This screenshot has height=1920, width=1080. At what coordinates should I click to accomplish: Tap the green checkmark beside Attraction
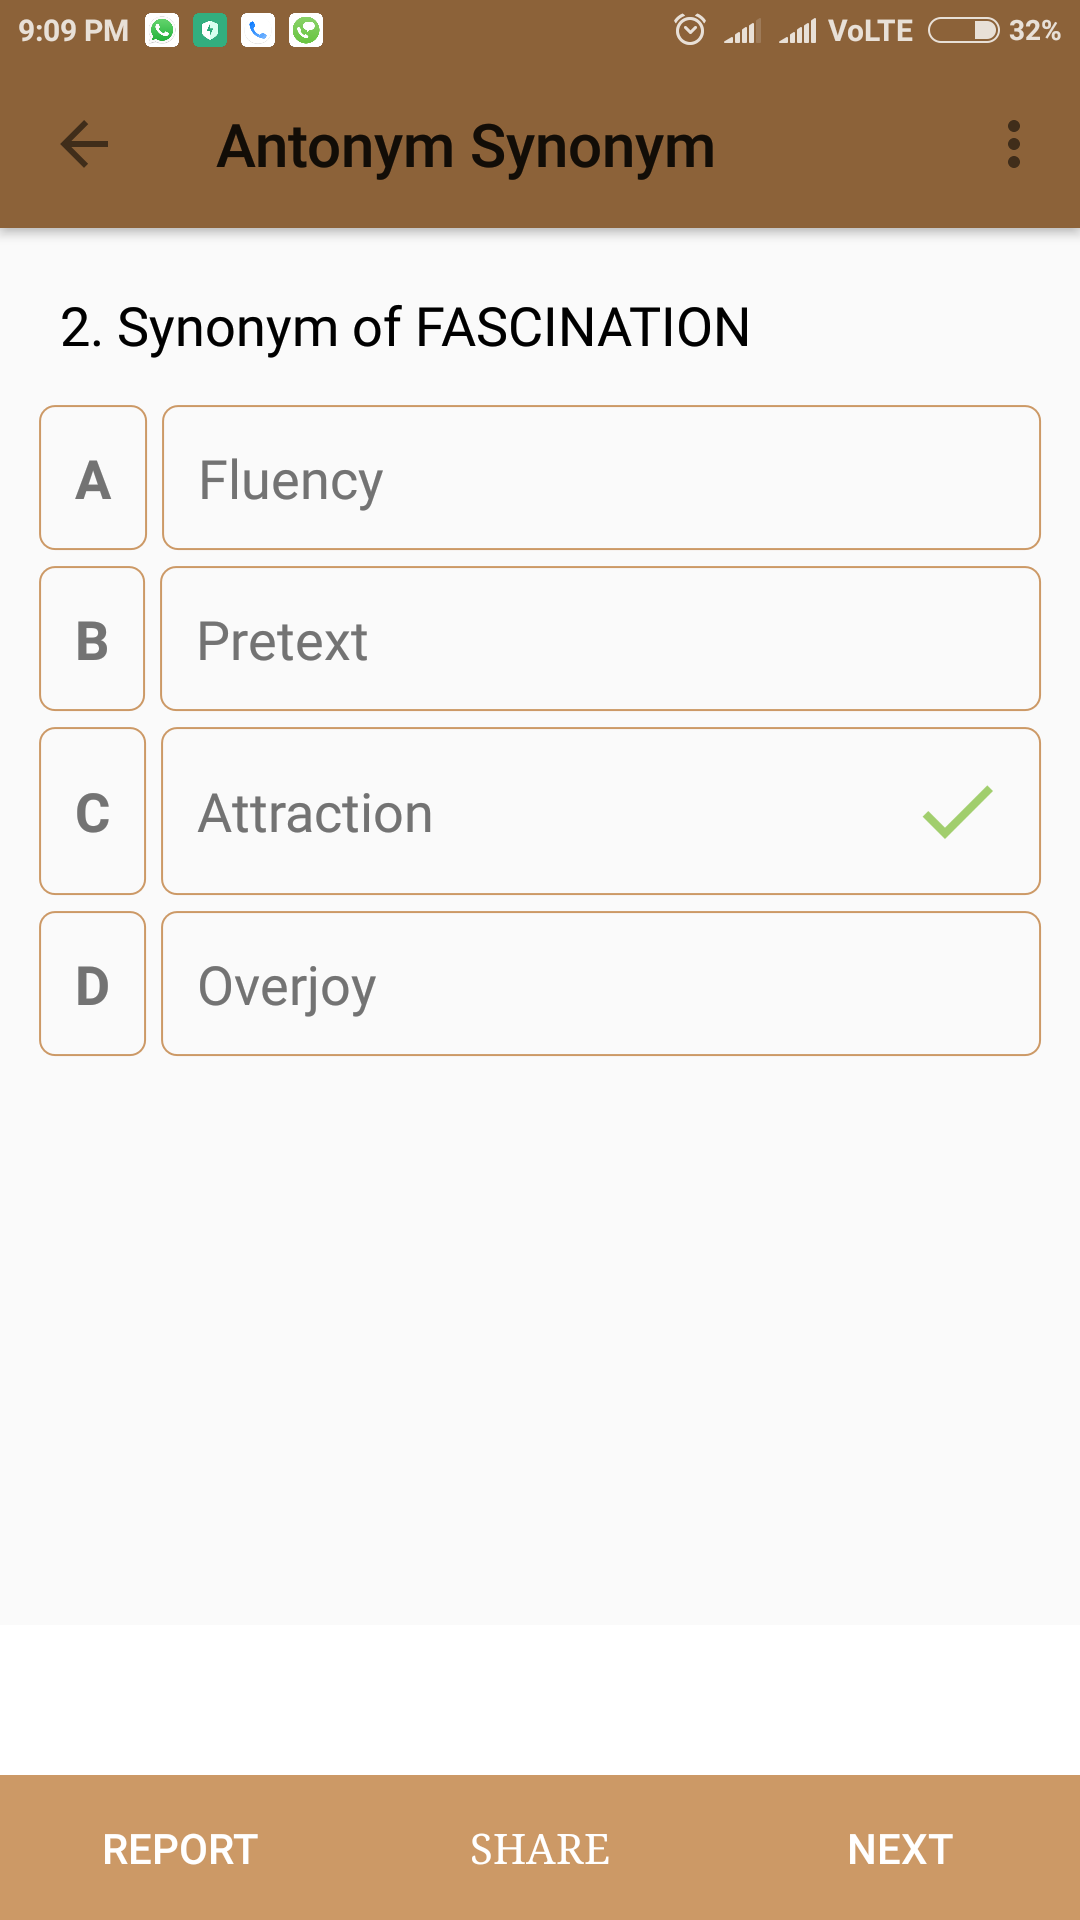[957, 811]
